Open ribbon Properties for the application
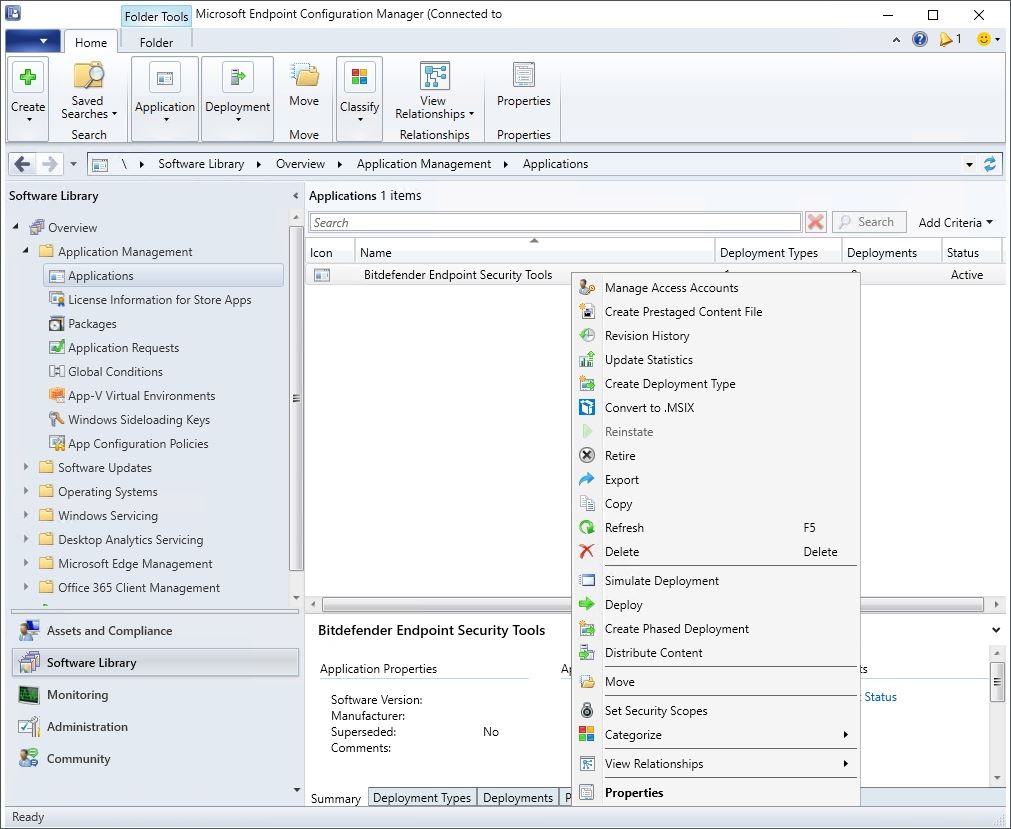The height and width of the screenshot is (829, 1011). click(x=523, y=90)
